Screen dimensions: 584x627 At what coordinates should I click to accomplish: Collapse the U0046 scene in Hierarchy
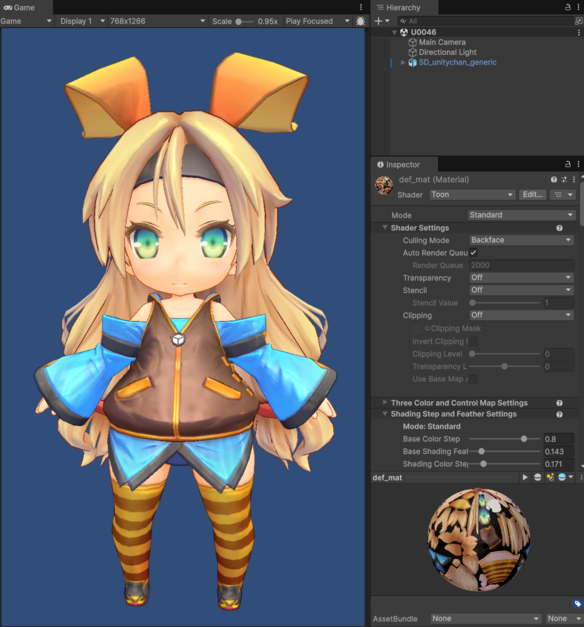coord(394,32)
